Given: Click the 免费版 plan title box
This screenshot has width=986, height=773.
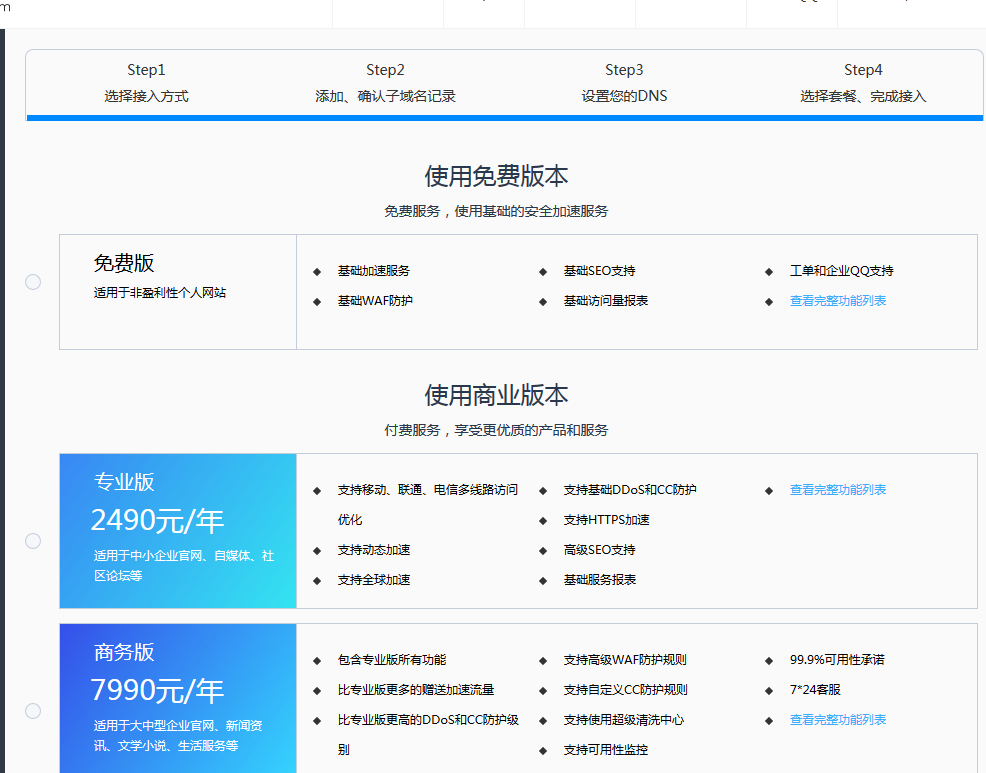Looking at the screenshot, I should tap(178, 292).
